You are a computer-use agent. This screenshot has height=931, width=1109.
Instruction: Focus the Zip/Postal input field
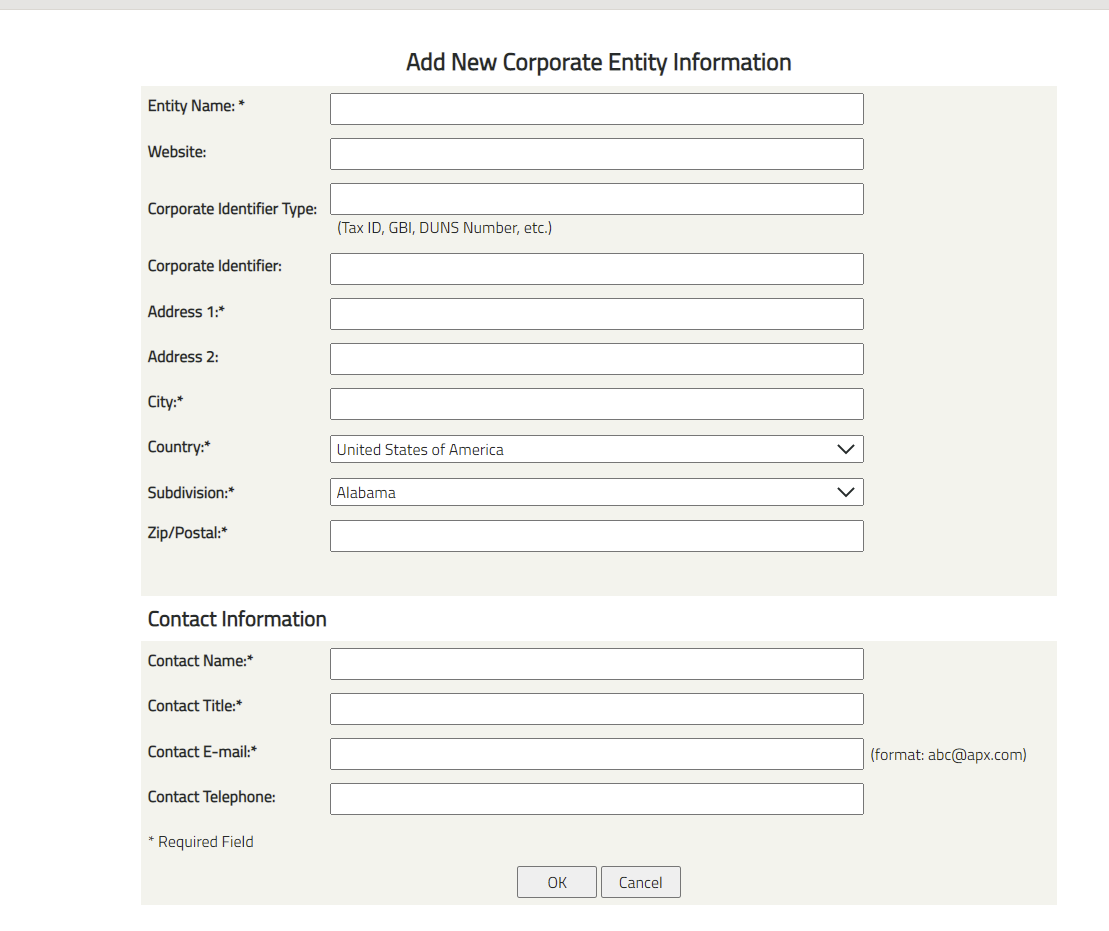click(596, 536)
